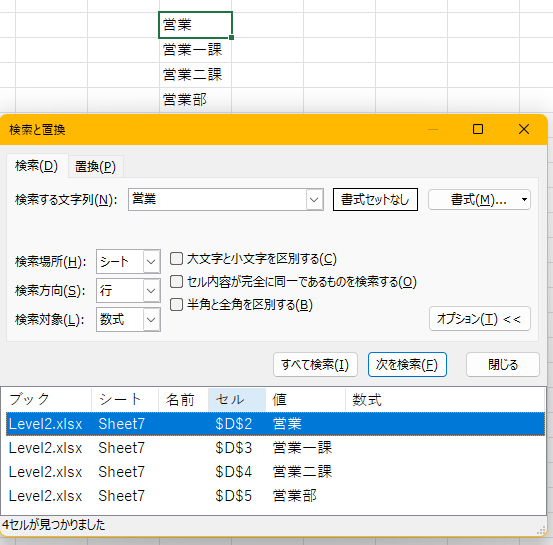
Task: Click the spreadsheet cell containing 営業二課
Action: [195, 75]
